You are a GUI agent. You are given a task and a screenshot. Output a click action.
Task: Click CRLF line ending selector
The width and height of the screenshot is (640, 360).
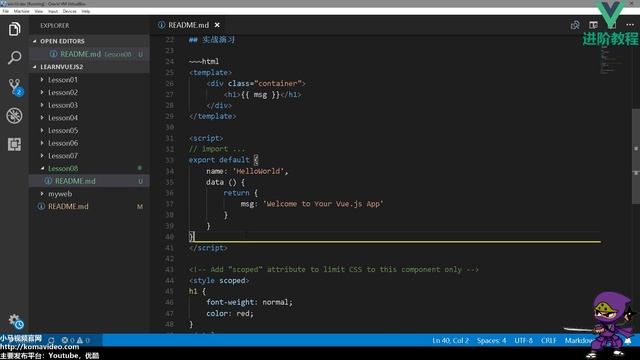[549, 340]
